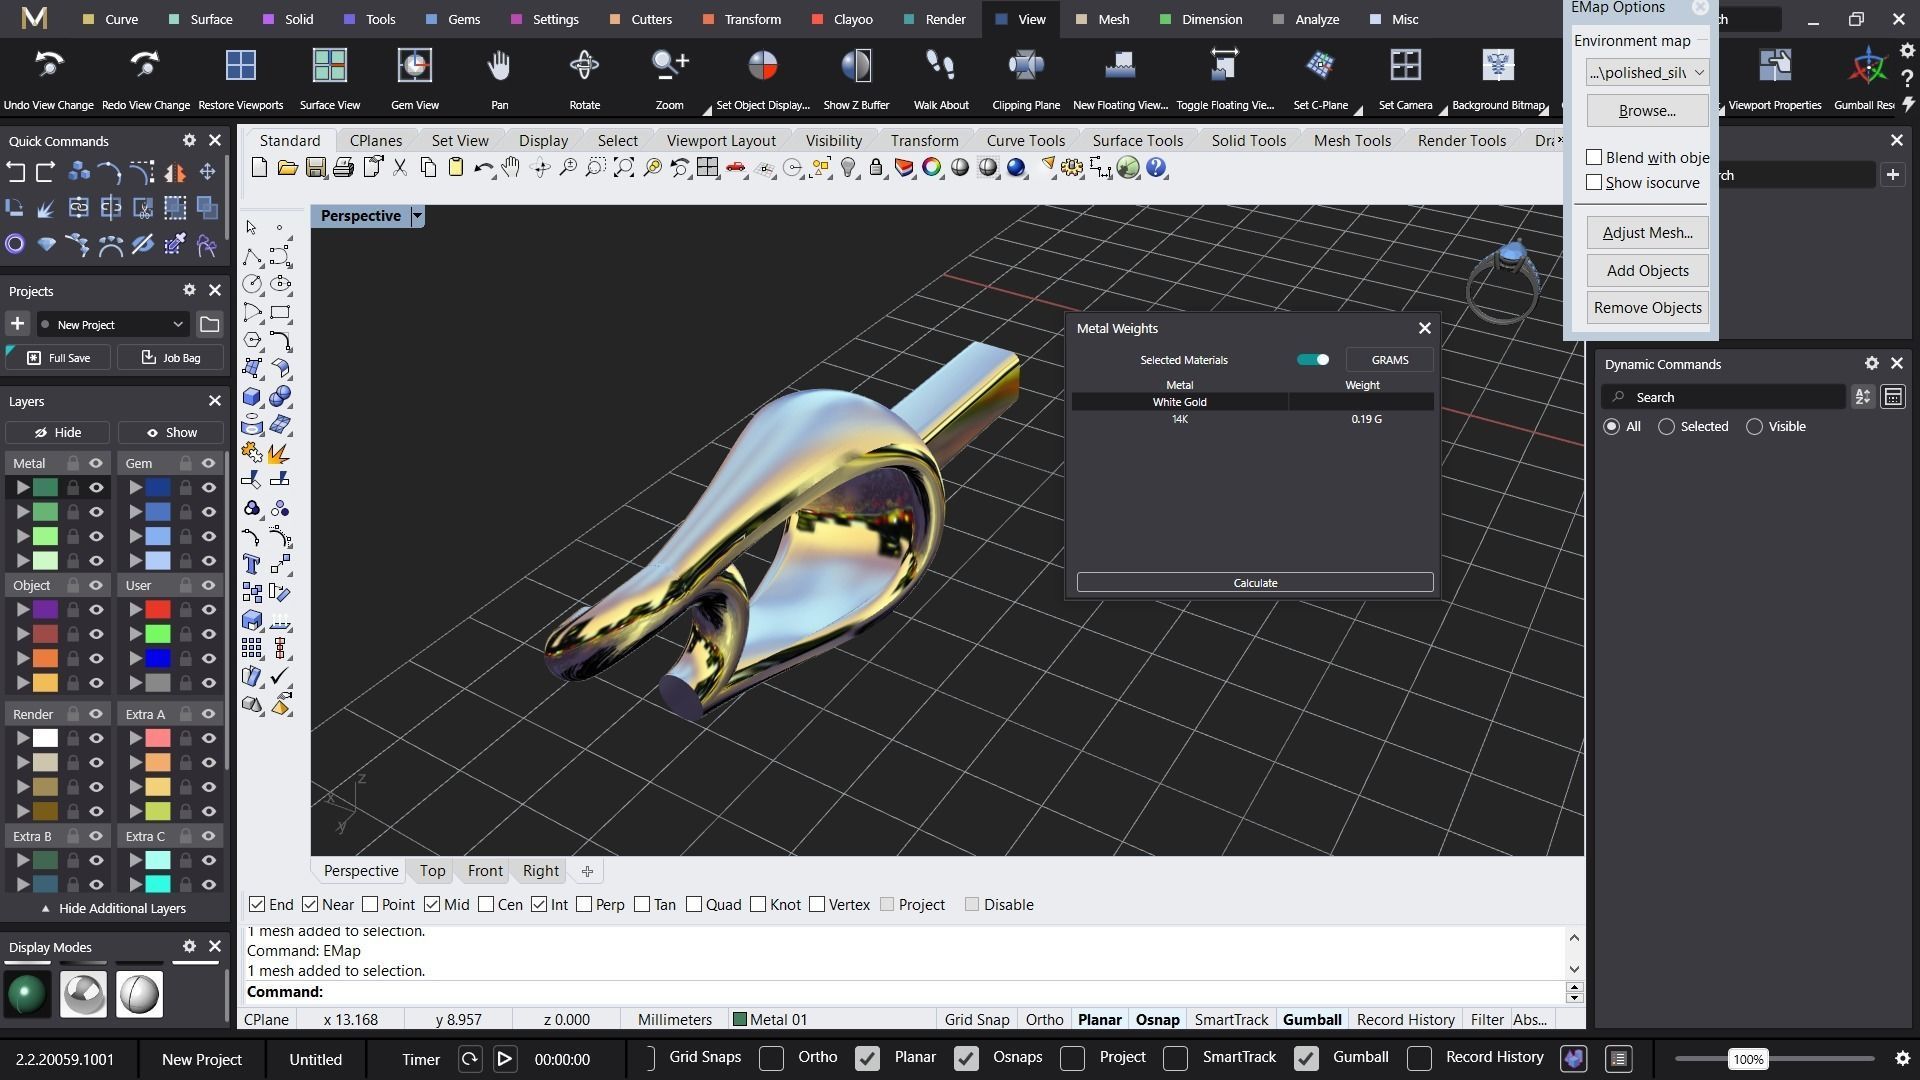The image size is (1920, 1080).
Task: Open Job Bag in Projects panel
Action: point(170,358)
